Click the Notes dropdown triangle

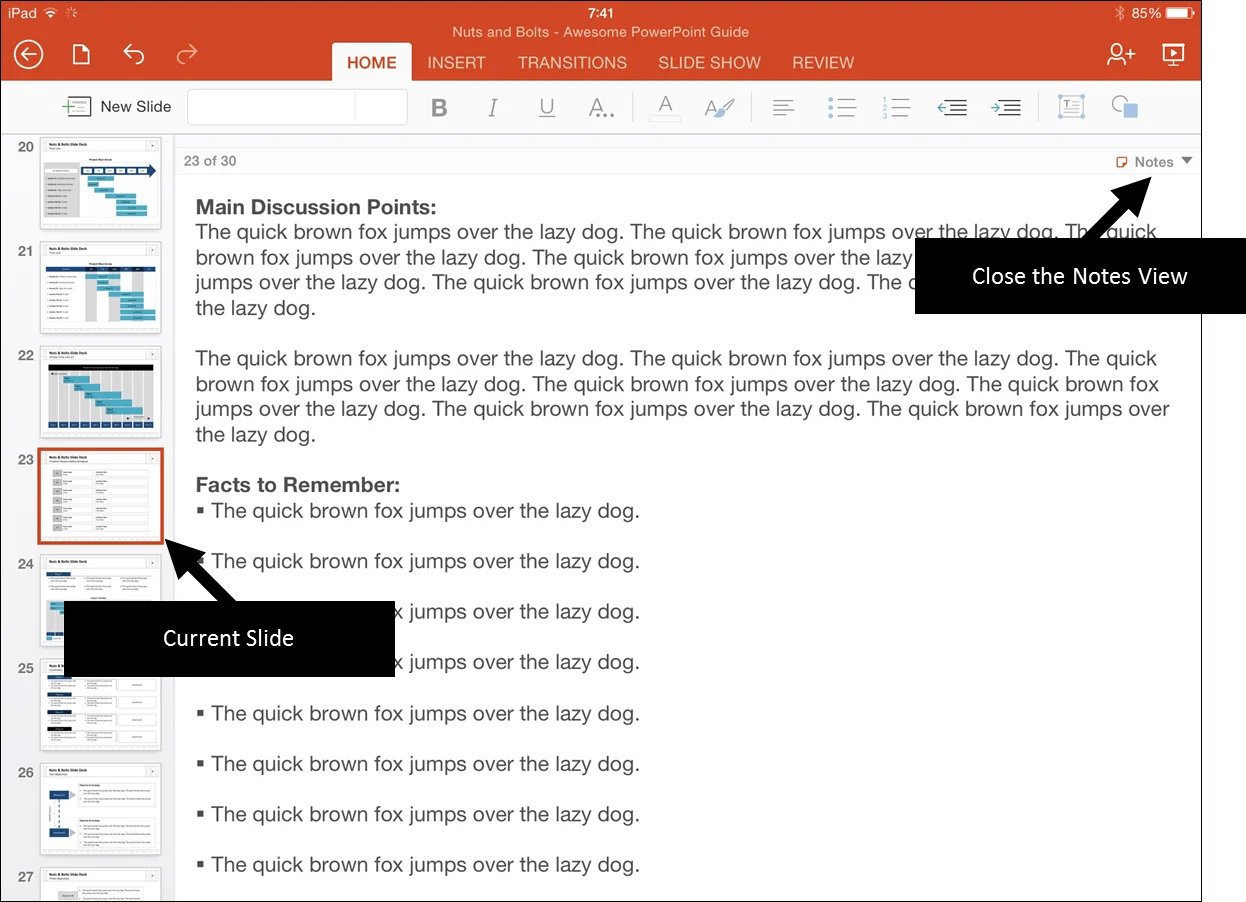click(1187, 161)
